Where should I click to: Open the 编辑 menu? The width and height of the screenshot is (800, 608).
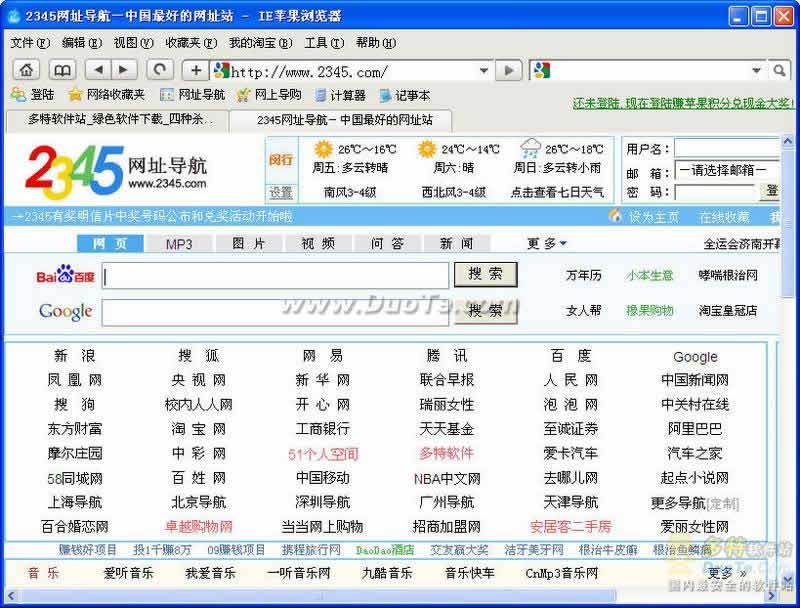[82, 43]
